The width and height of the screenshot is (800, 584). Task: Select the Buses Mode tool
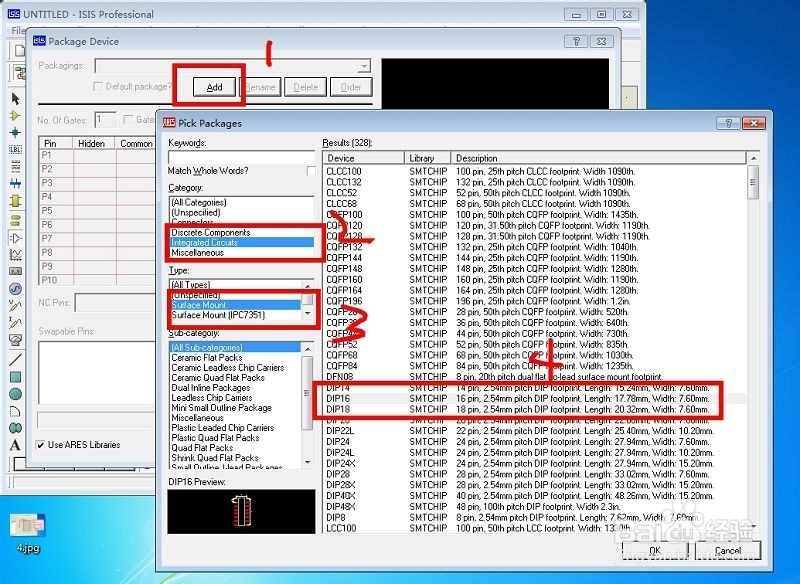click(x=15, y=183)
